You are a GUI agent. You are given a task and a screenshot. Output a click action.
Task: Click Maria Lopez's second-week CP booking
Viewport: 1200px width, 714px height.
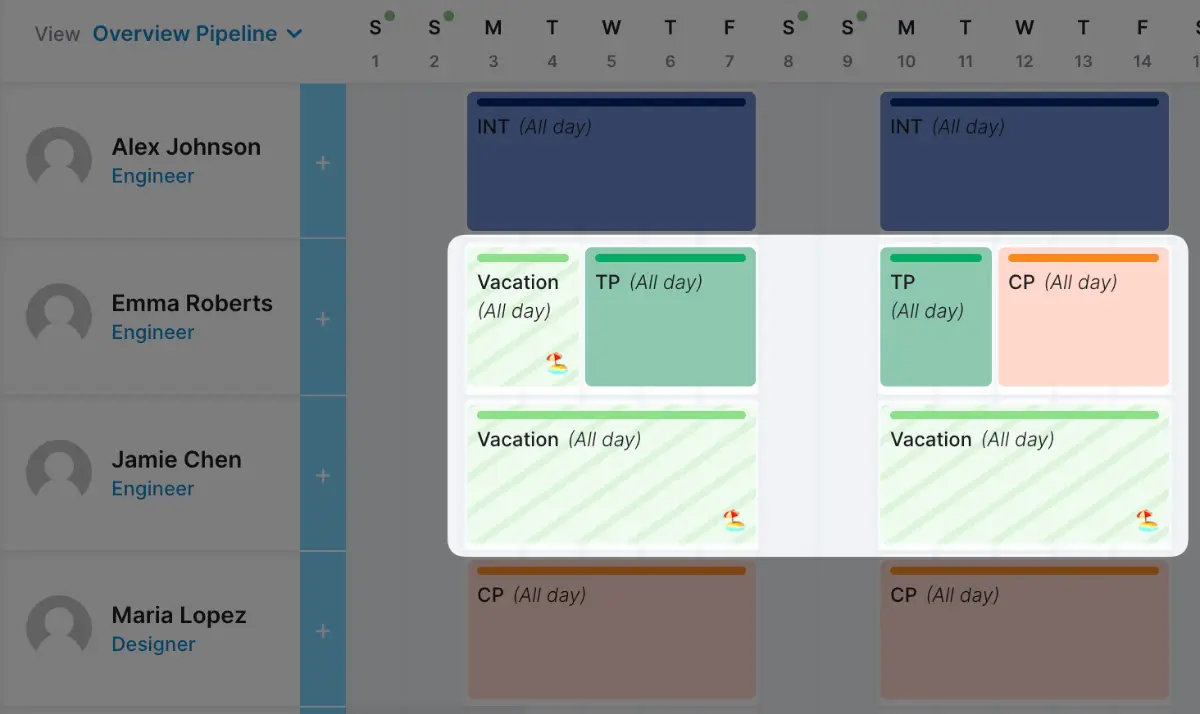click(x=1024, y=630)
